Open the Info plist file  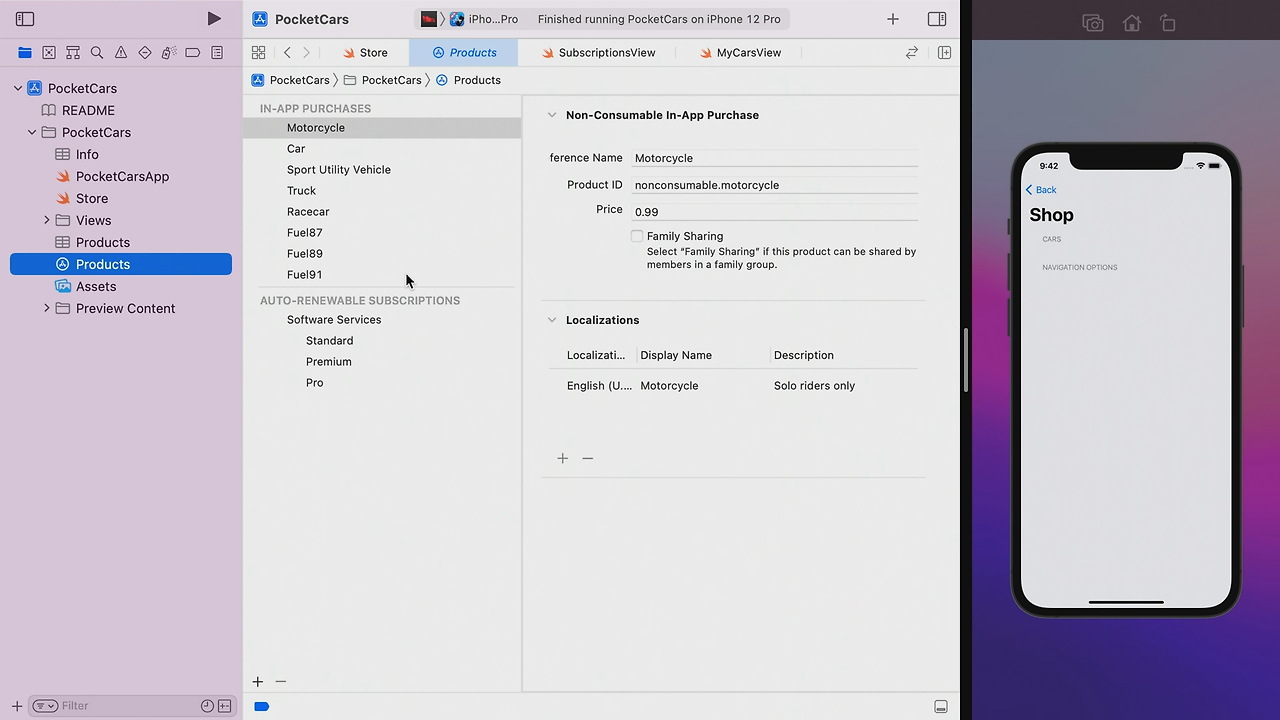(x=87, y=154)
